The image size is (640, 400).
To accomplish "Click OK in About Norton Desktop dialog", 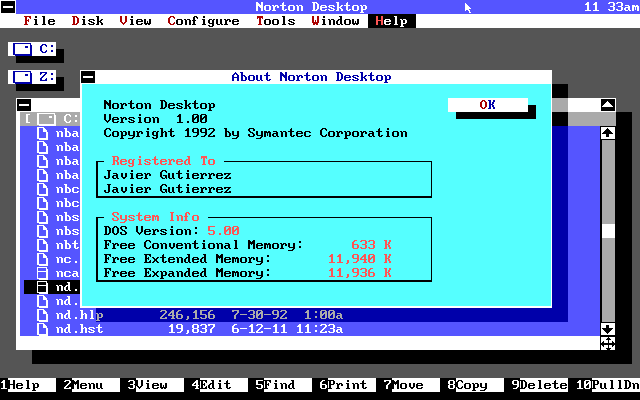I will 488,105.
